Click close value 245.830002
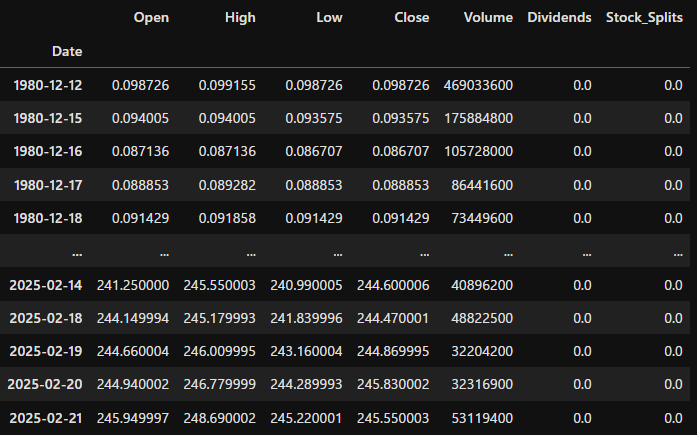 coord(393,384)
